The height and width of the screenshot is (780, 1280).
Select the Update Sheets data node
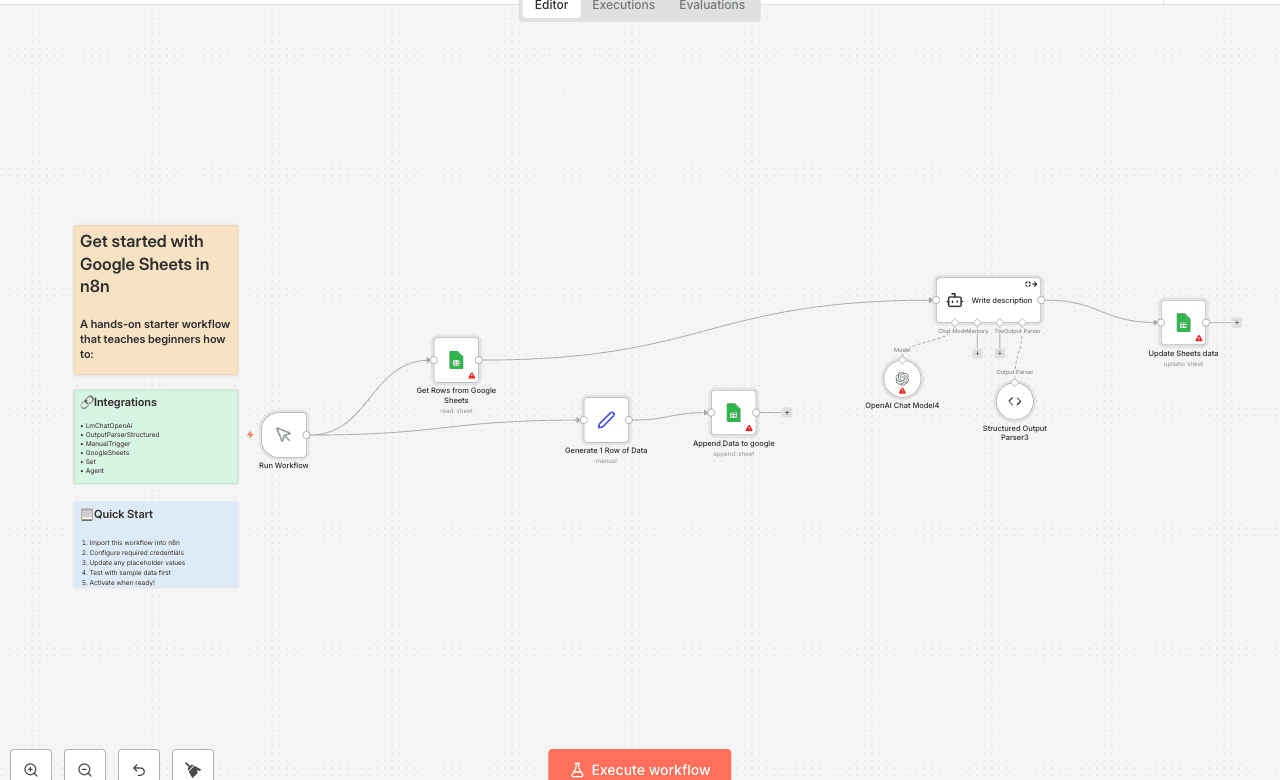point(1183,322)
